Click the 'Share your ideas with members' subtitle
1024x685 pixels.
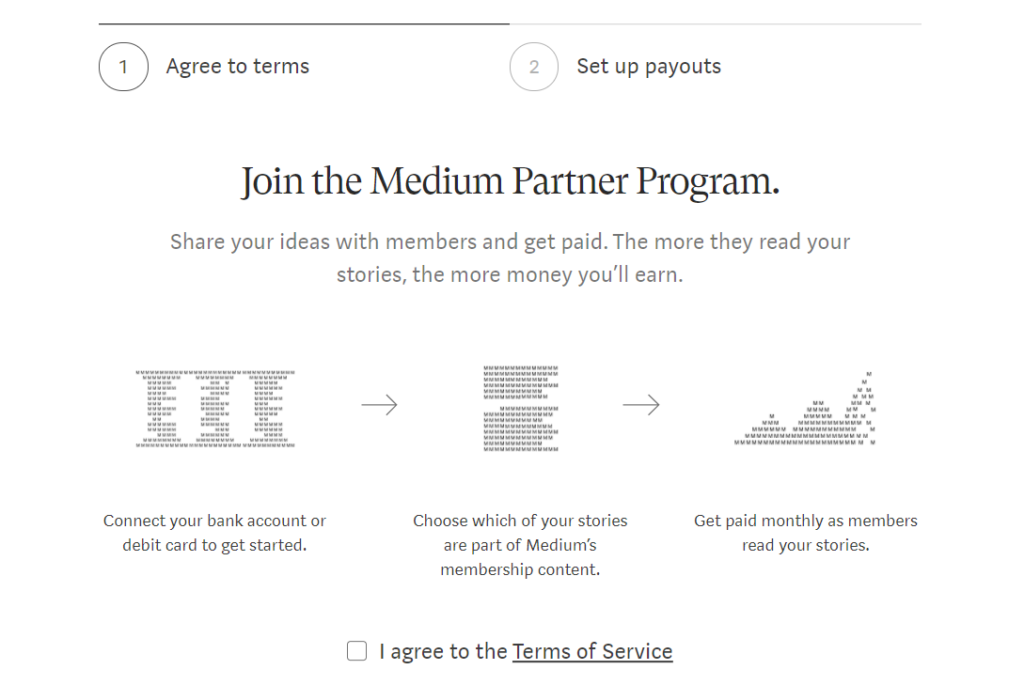[510, 258]
